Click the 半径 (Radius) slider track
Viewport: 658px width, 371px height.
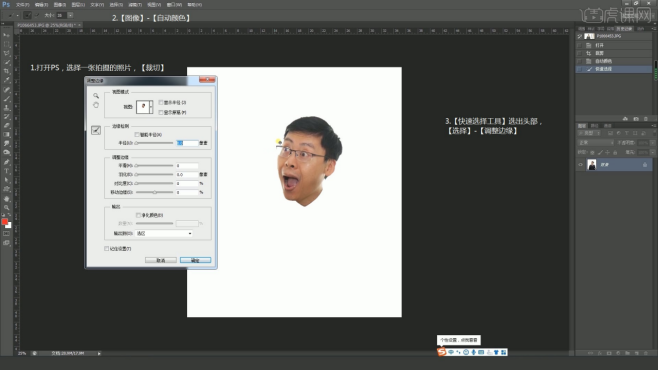(154, 143)
